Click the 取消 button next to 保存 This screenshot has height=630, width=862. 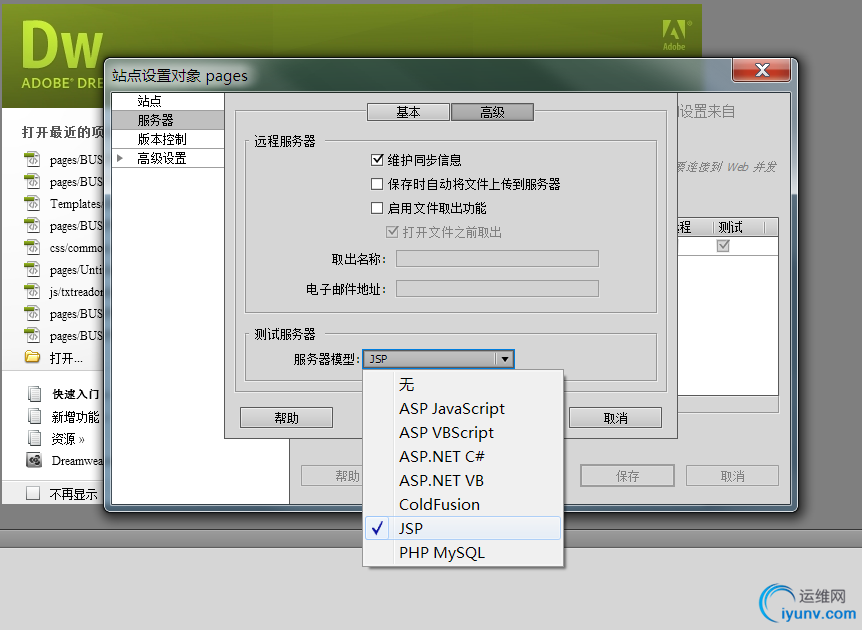[x=732, y=476]
